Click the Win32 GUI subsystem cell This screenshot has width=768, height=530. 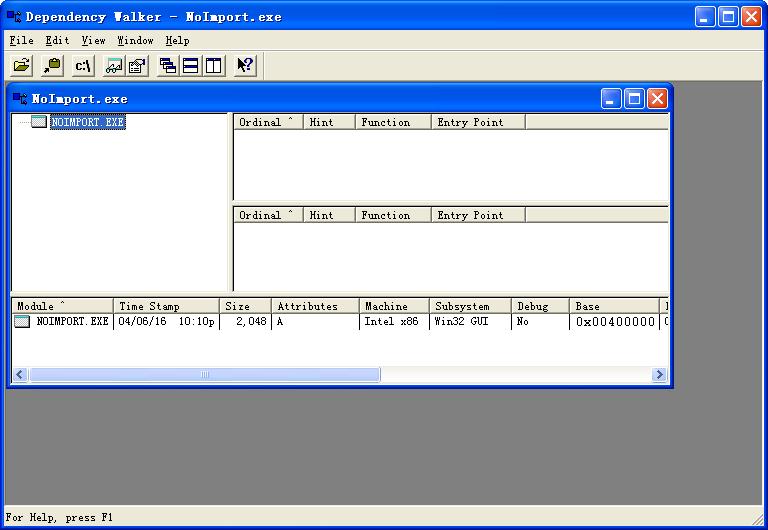click(461, 321)
